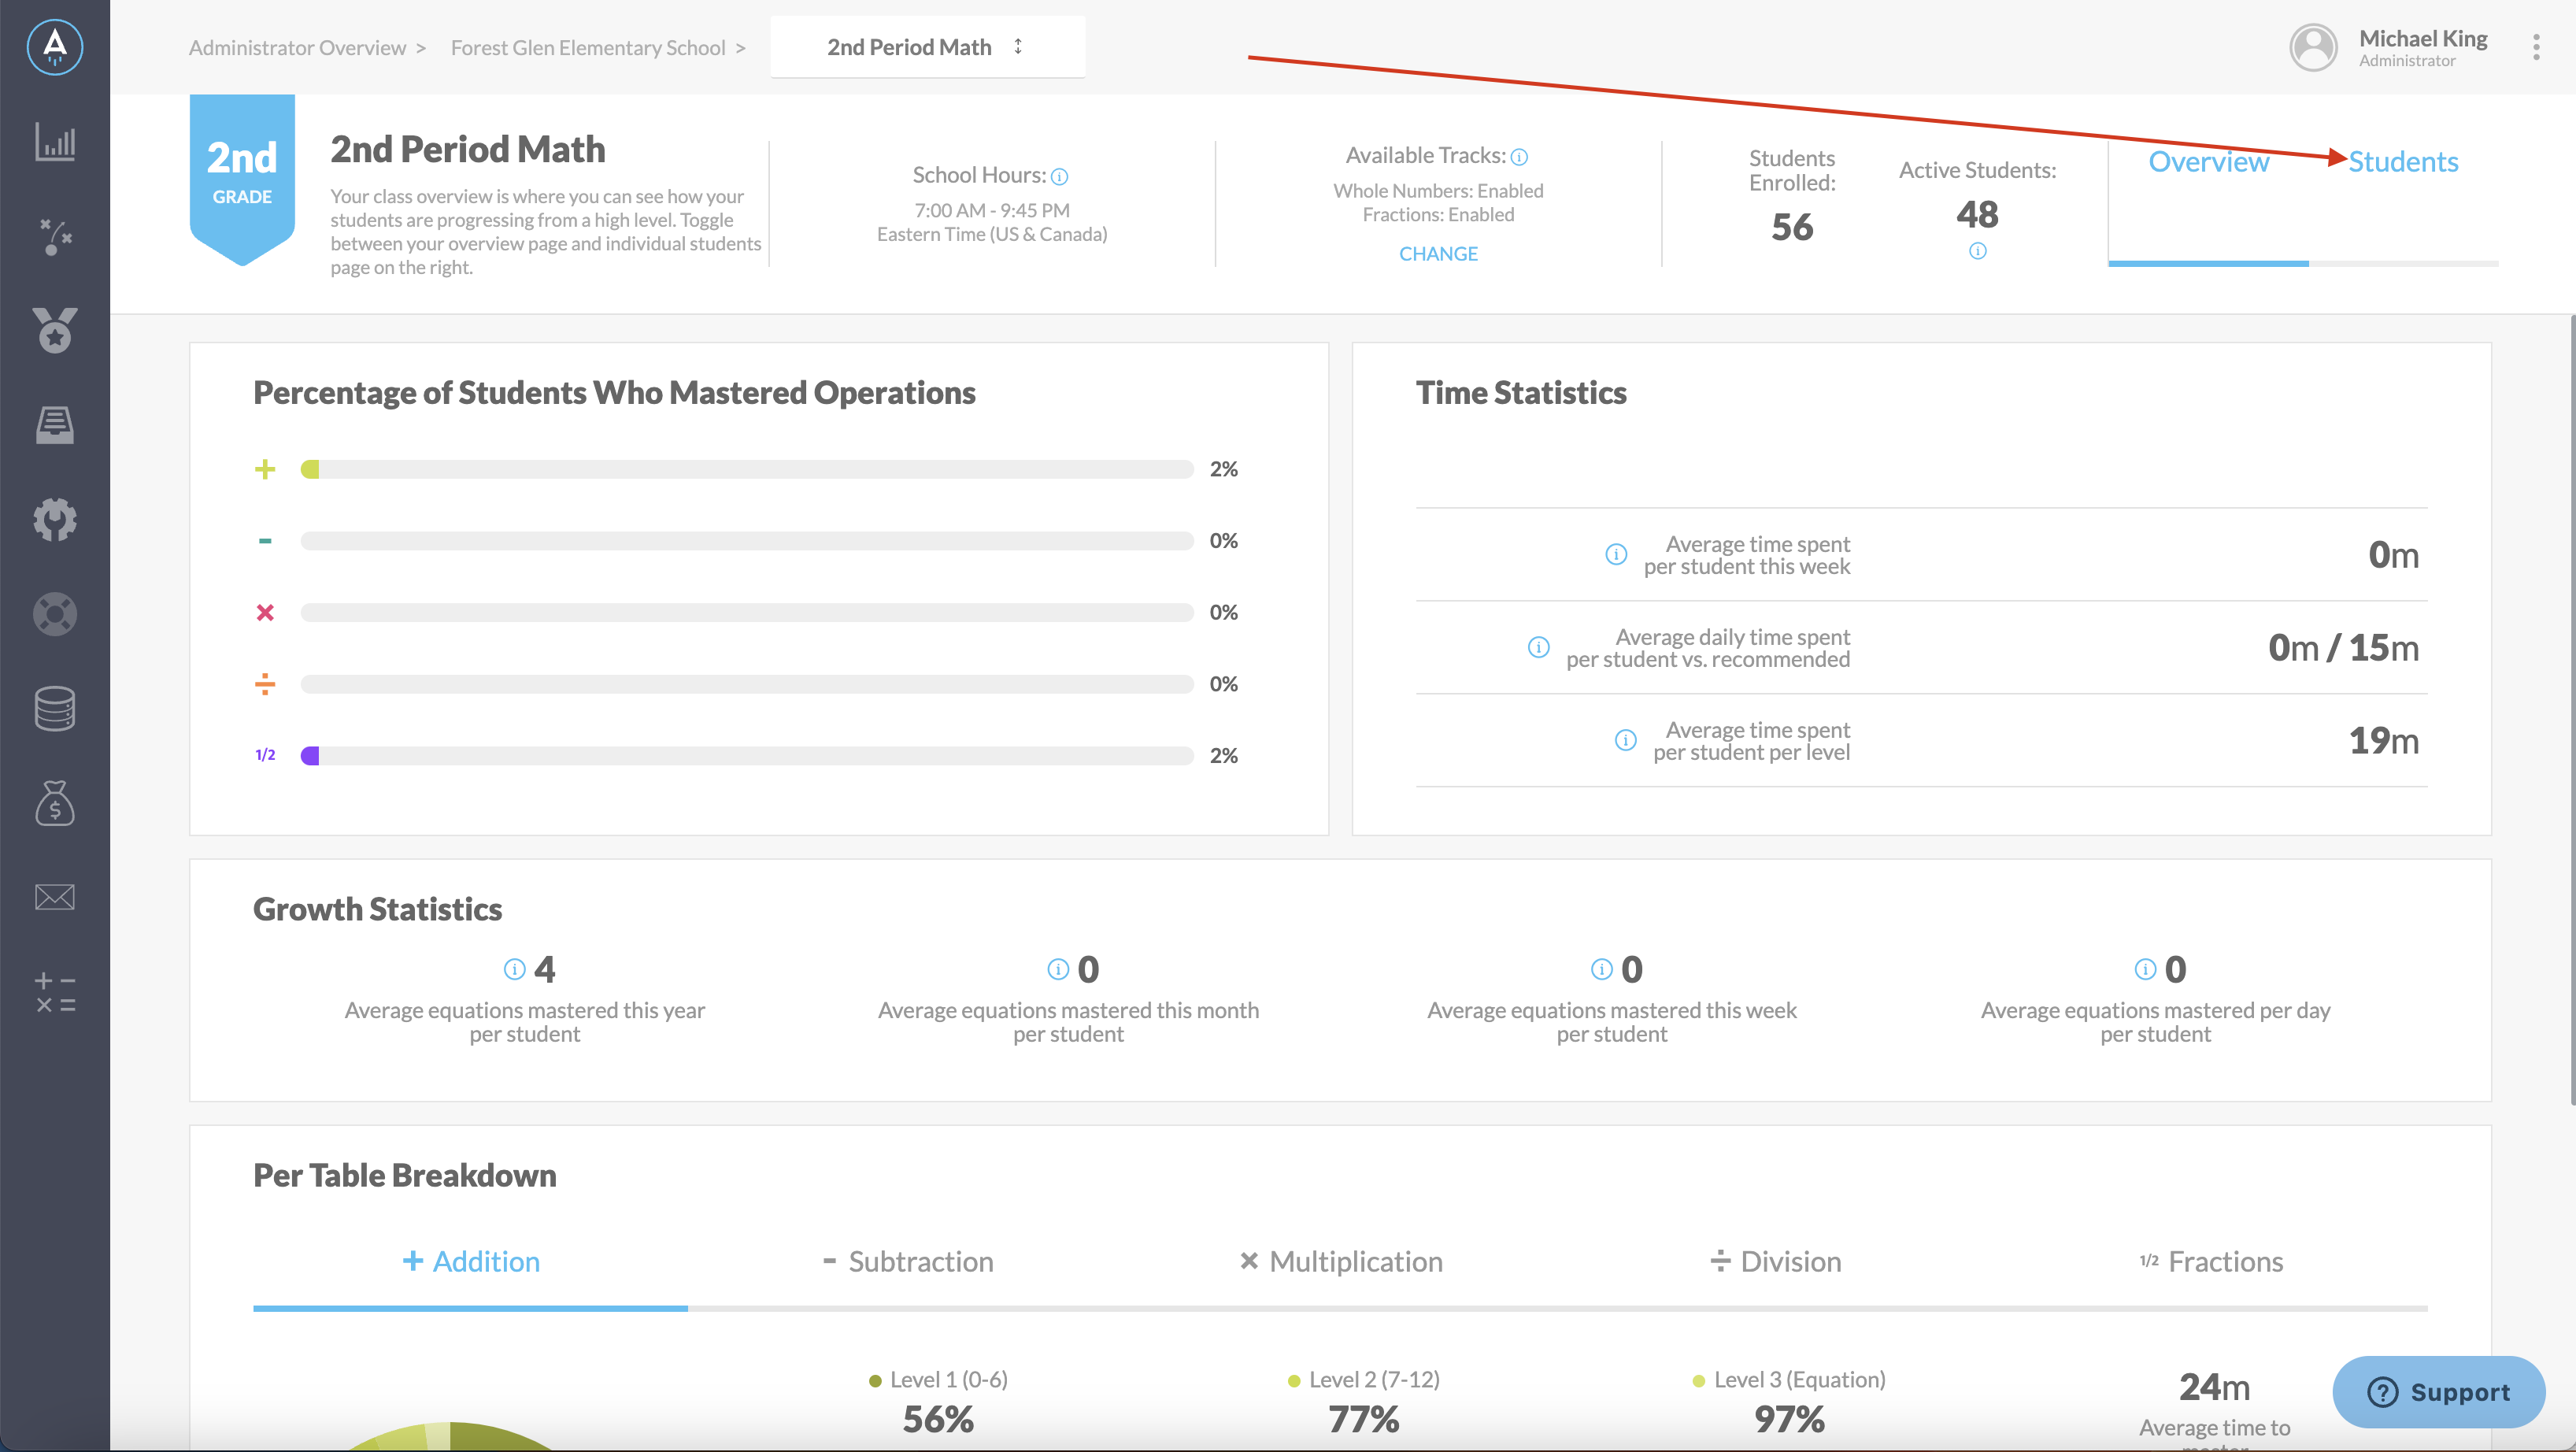Screen dimensions: 2576x1452
Task: Click info icon for average time this week
Action: 1616,554
